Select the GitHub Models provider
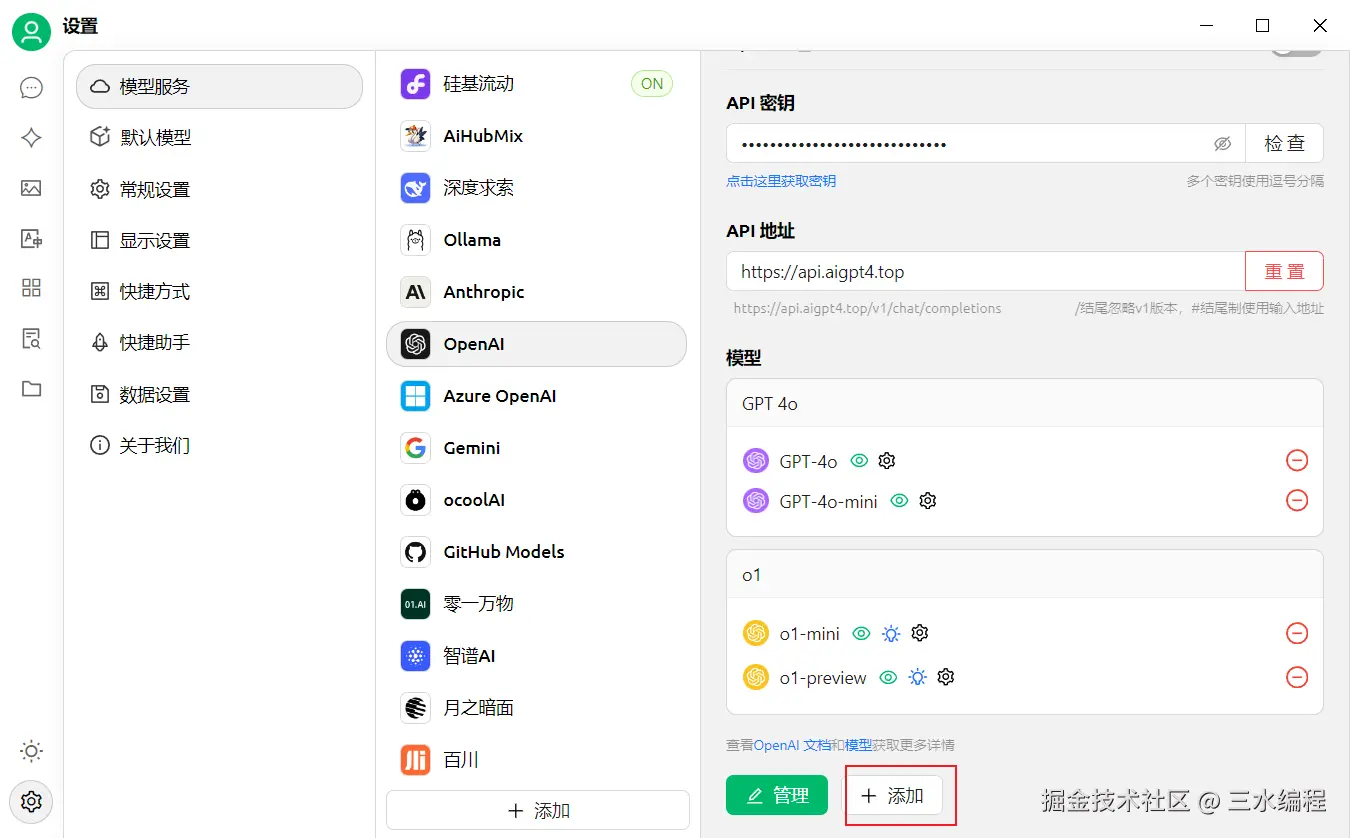Viewport: 1350px width, 838px height. coord(537,552)
